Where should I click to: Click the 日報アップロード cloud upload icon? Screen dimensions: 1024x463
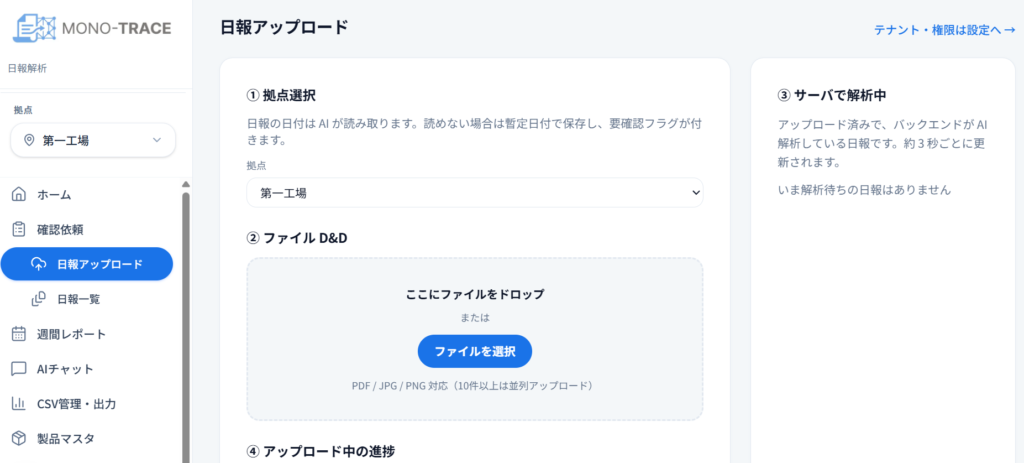point(39,264)
